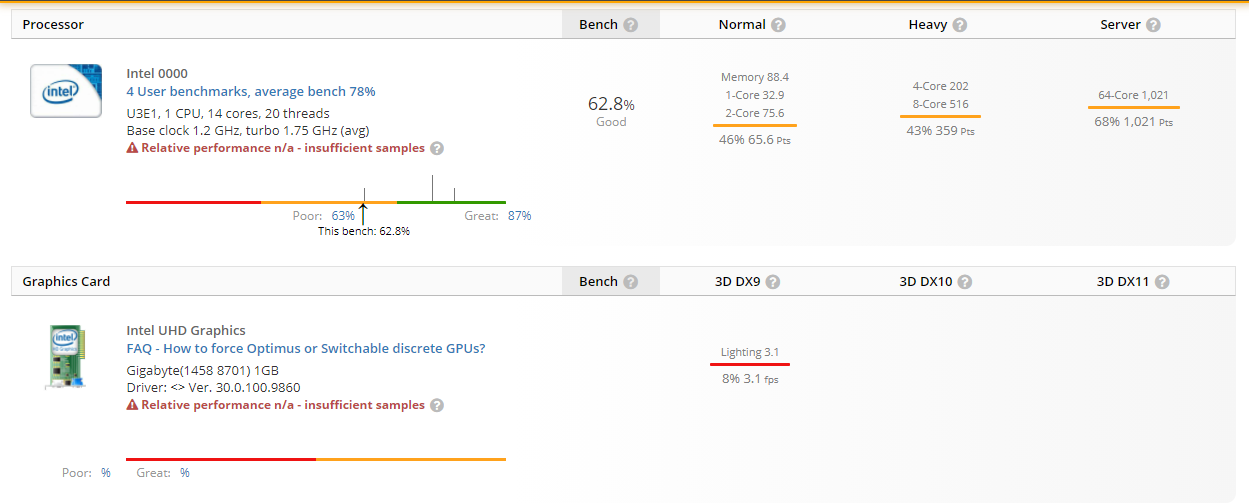The height and width of the screenshot is (503, 1249).
Task: Open FAQ on forcing Optimus discrete GPUs
Action: coord(306,348)
